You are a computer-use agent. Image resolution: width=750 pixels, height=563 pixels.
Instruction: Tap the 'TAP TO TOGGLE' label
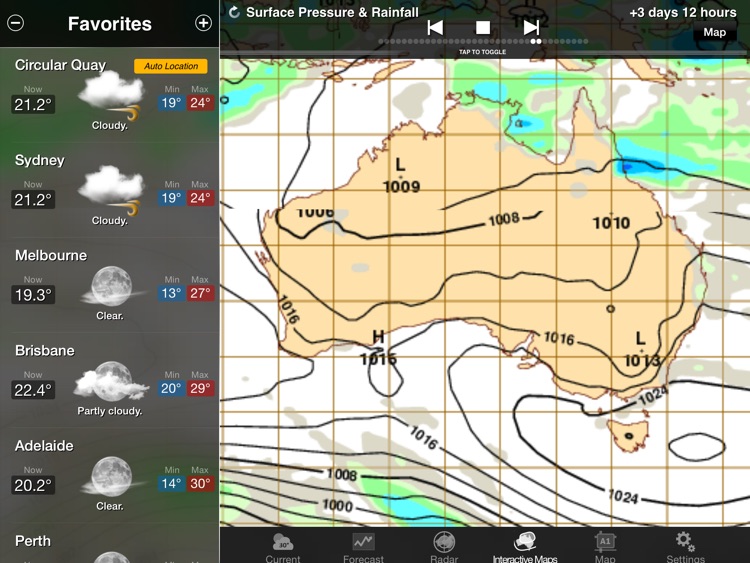click(x=483, y=52)
